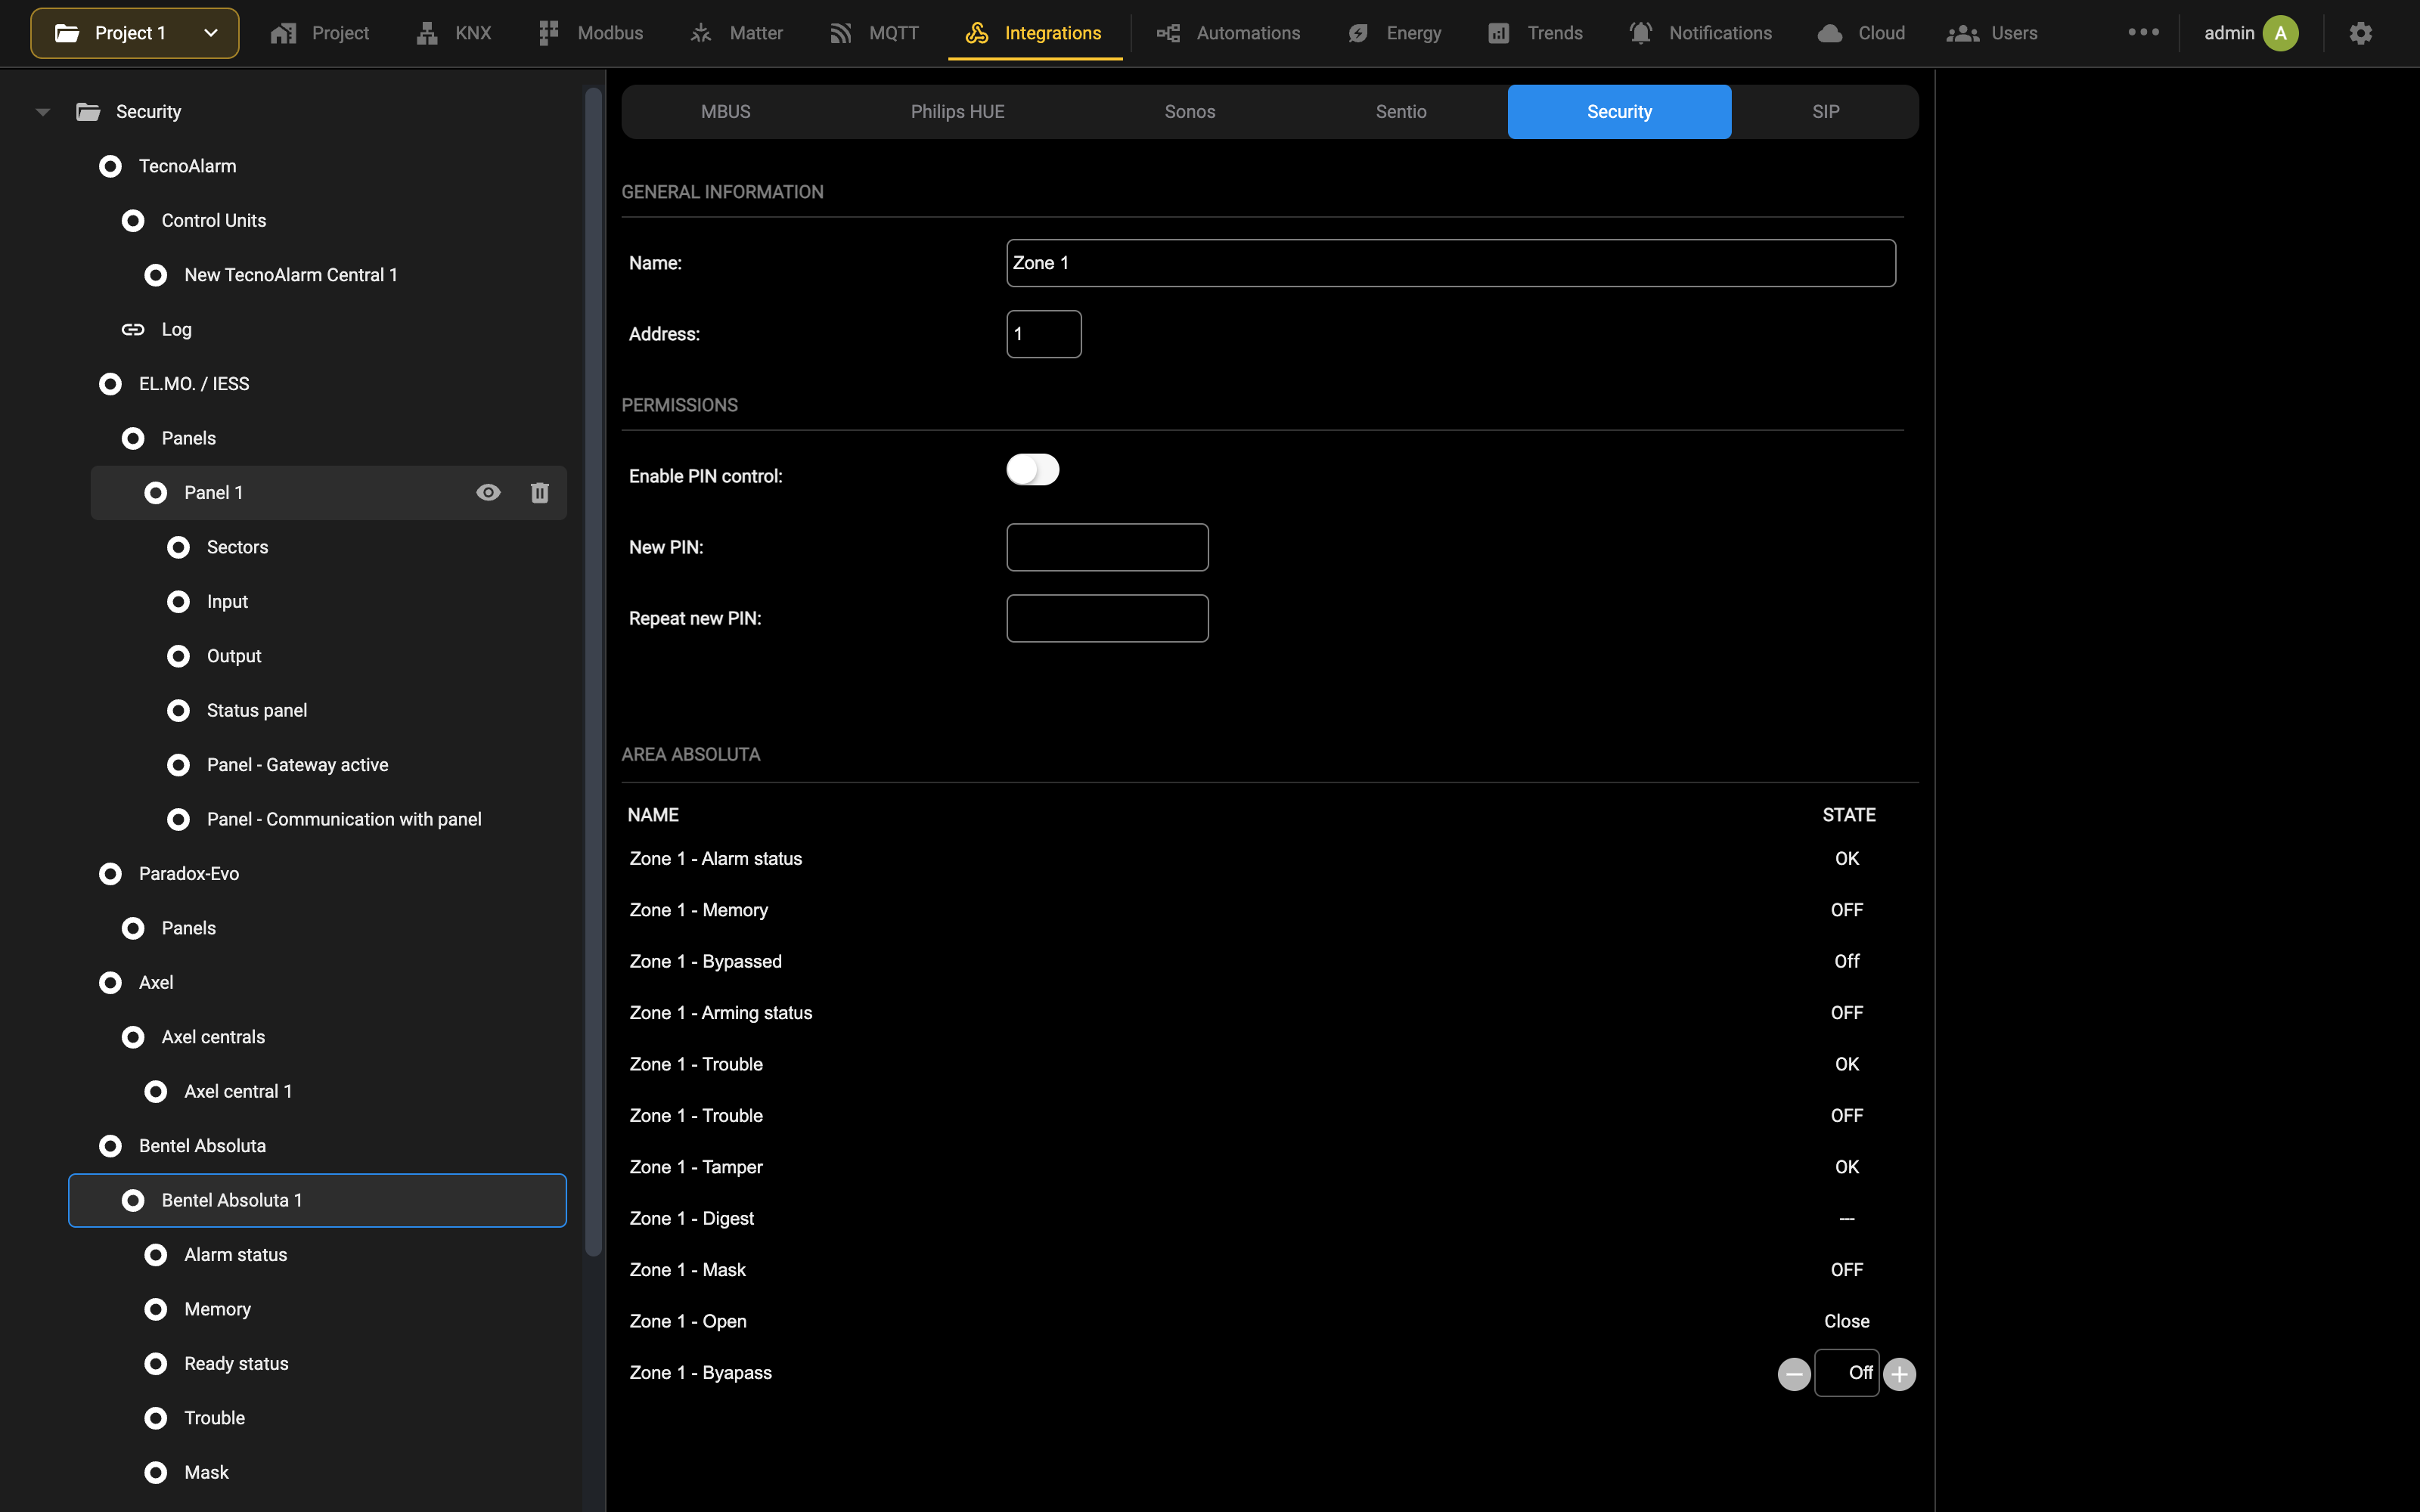Click the Project home icon

284,33
